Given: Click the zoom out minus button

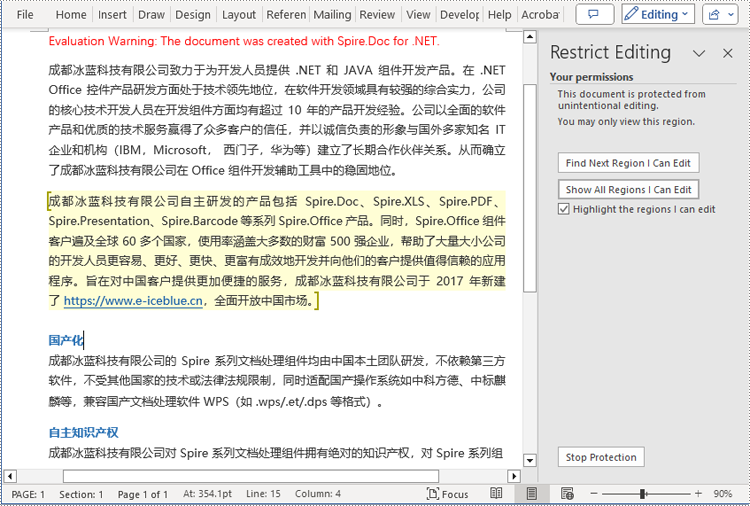Looking at the screenshot, I should (x=594, y=494).
